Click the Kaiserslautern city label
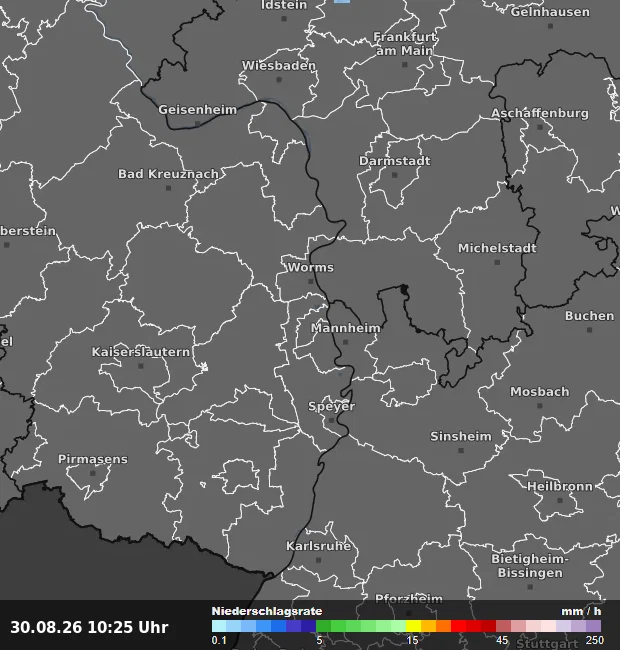Viewport: 620px width, 650px height. pos(141,352)
